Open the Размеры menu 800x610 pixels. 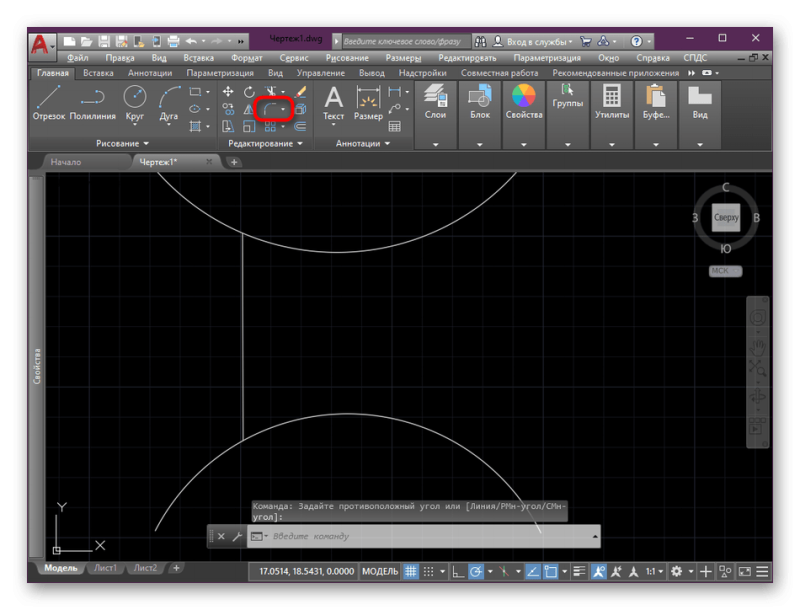(404, 58)
